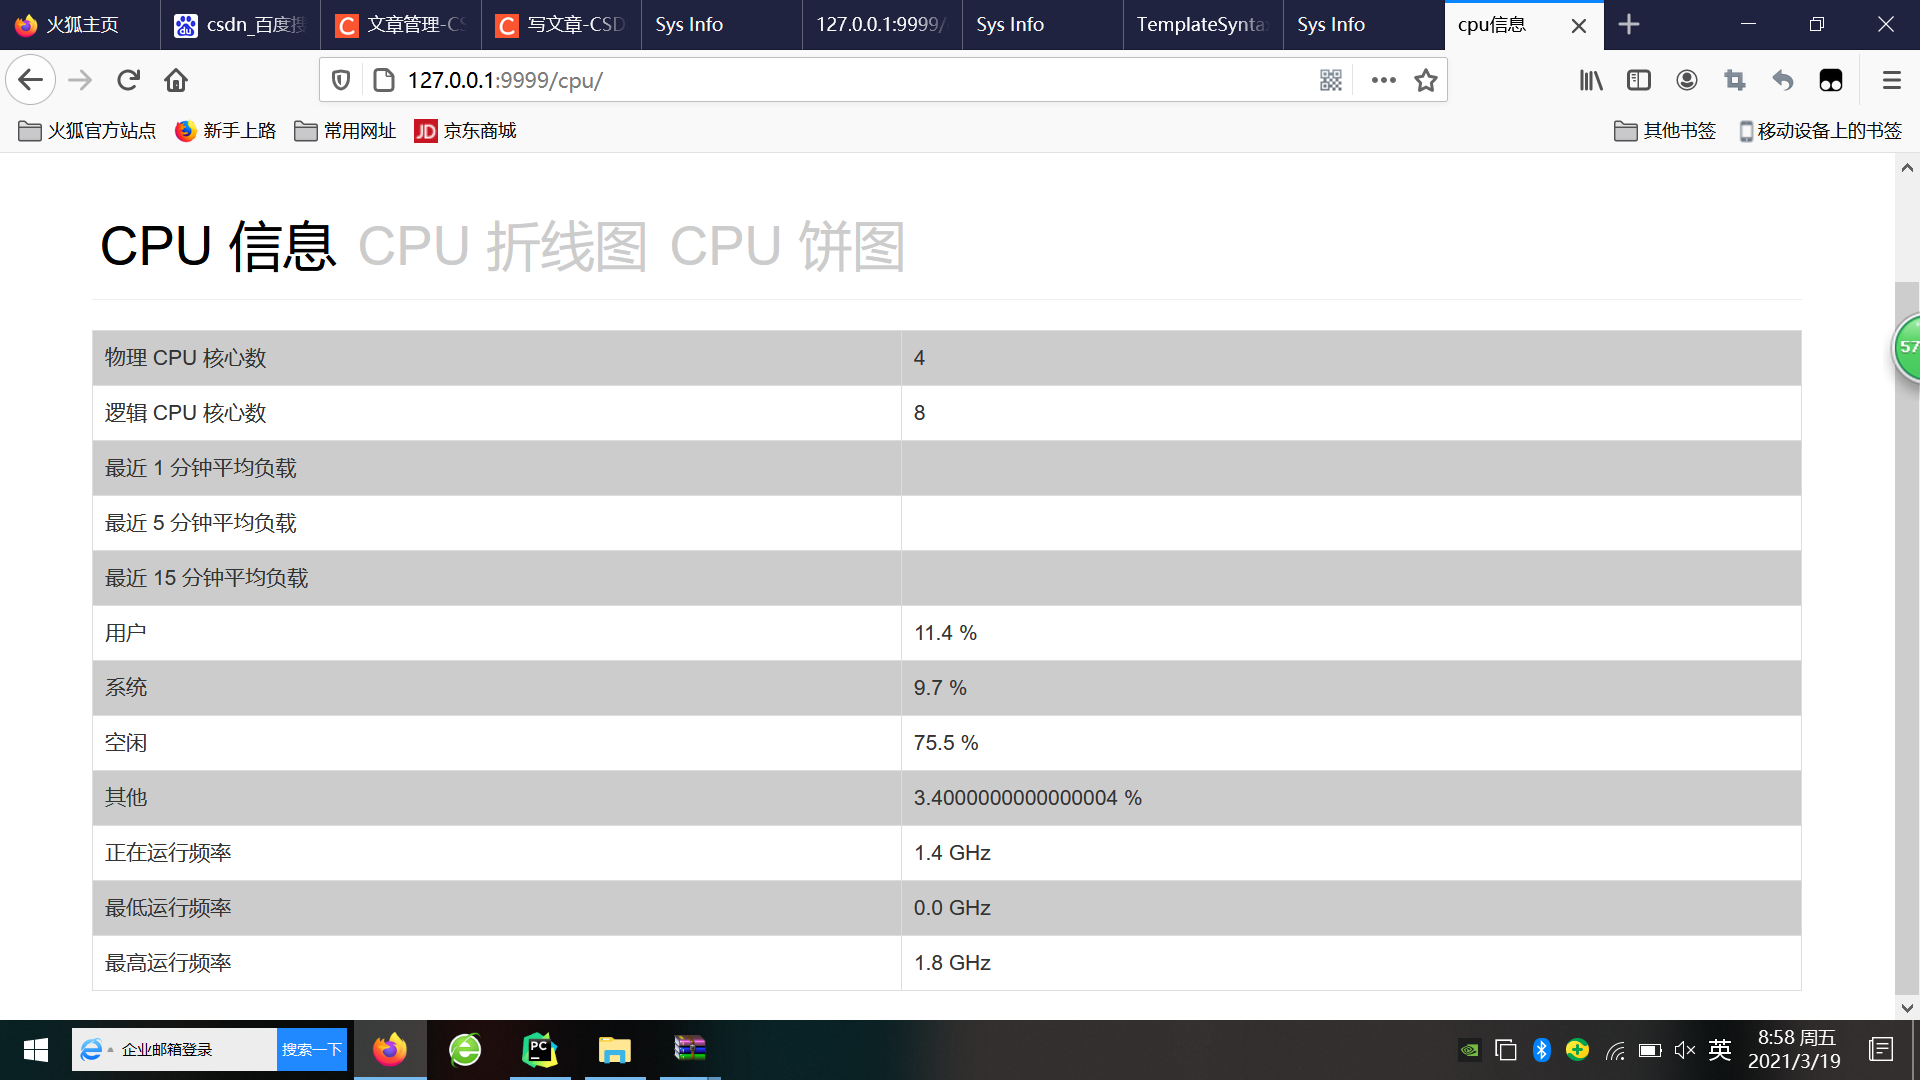Toggle the browser sidebar
Image resolution: width=1920 pixels, height=1080 pixels.
point(1638,80)
